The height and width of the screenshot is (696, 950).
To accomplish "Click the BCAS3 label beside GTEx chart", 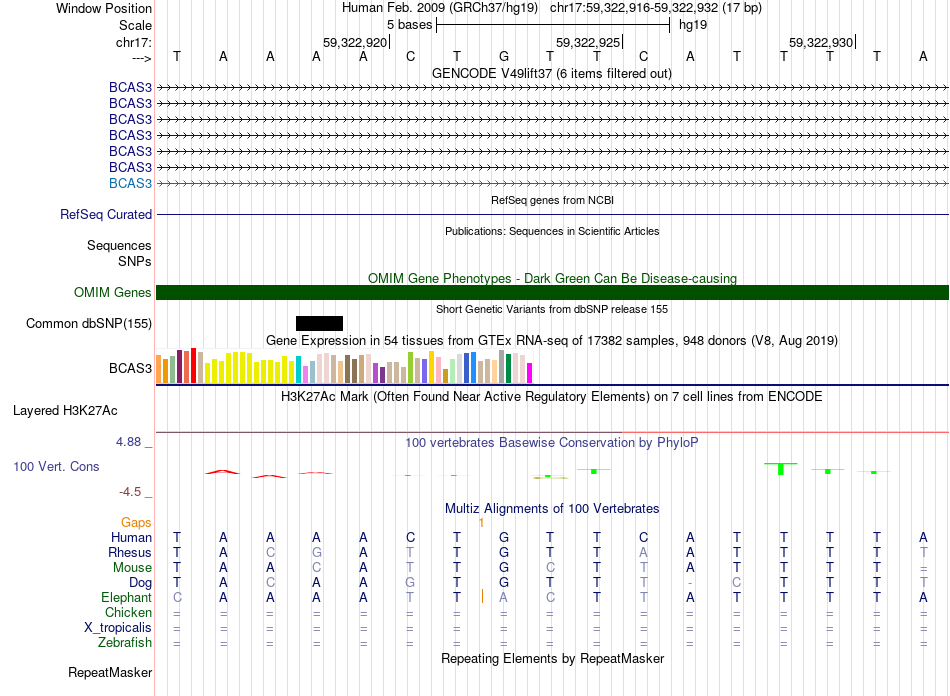I will (130, 368).
